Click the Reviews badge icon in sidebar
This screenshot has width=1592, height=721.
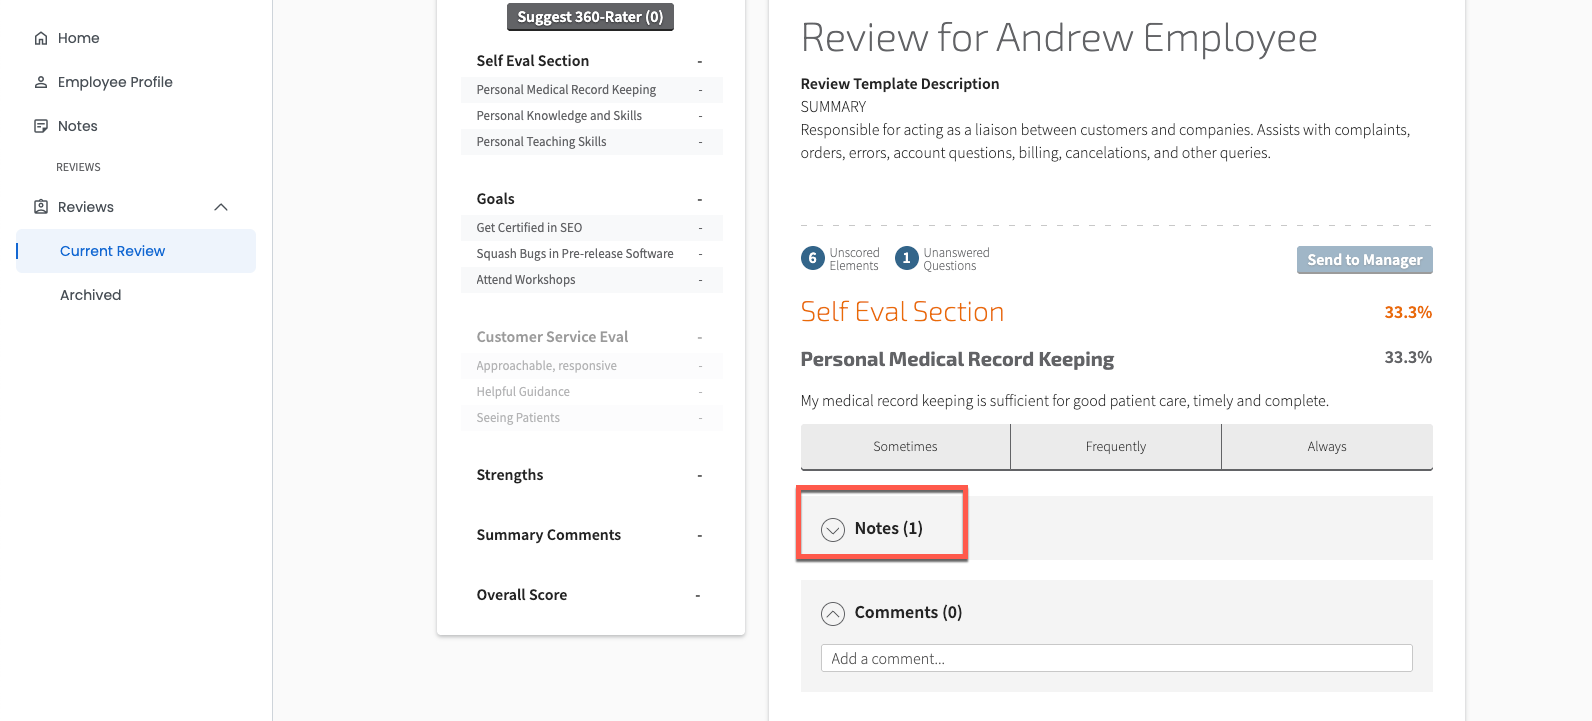[41, 207]
